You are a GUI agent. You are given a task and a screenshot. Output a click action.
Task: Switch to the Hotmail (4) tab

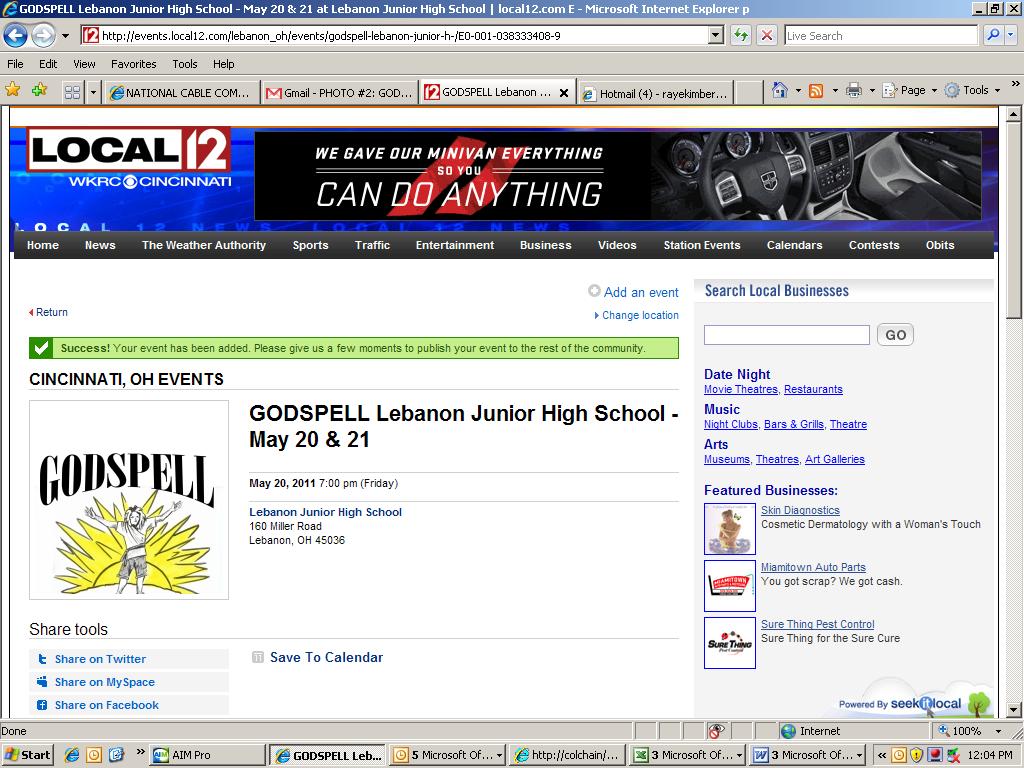(656, 93)
